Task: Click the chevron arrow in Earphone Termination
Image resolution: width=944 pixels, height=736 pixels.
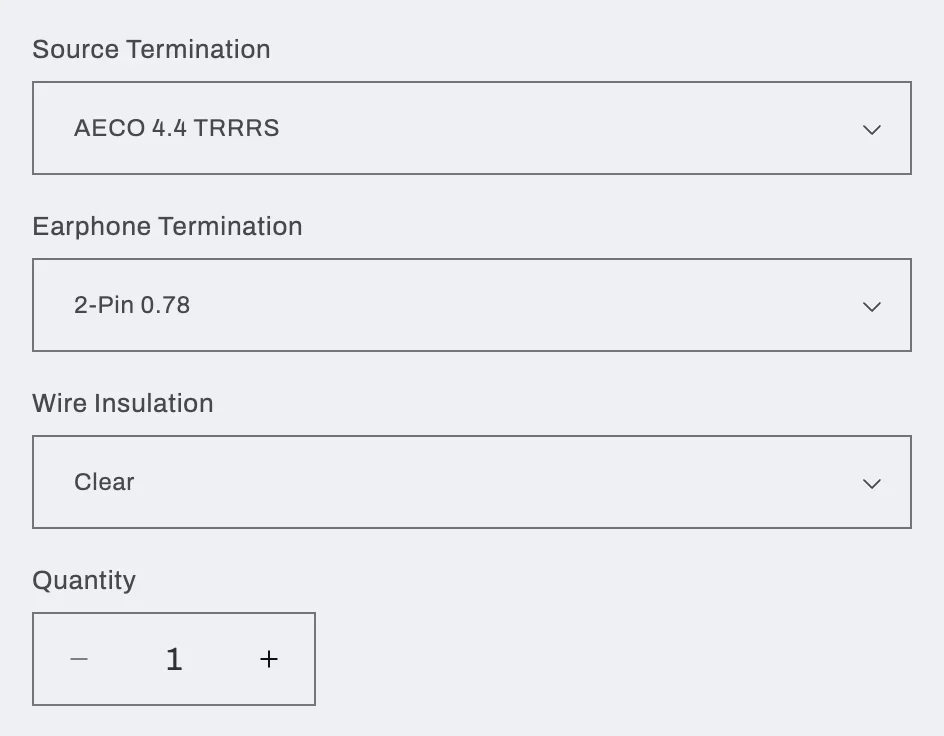Action: tap(871, 306)
